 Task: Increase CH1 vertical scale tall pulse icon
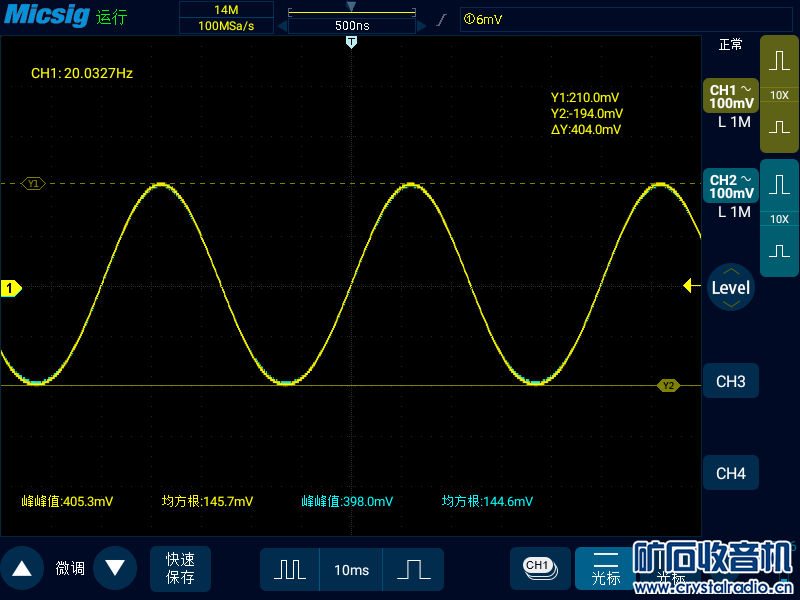point(779,60)
